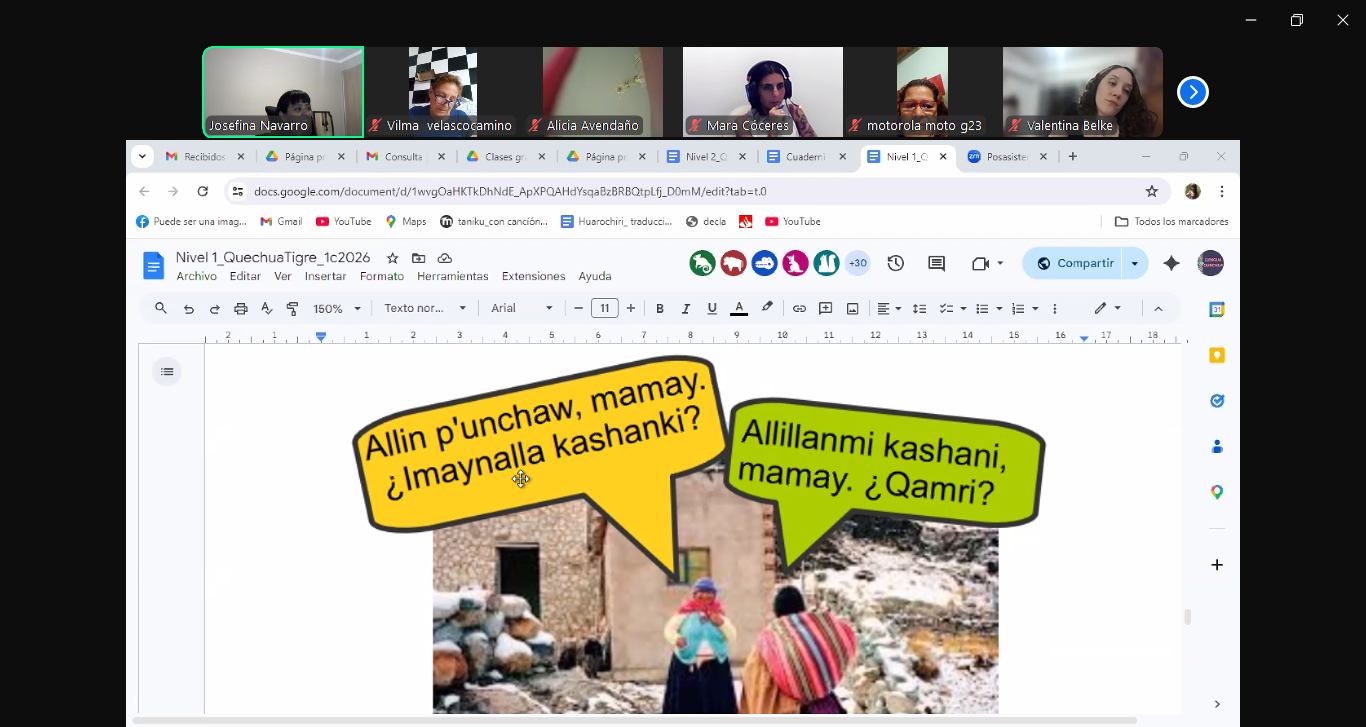Open the Herramientas menu
Image resolution: width=1366 pixels, height=727 pixels.
click(452, 276)
